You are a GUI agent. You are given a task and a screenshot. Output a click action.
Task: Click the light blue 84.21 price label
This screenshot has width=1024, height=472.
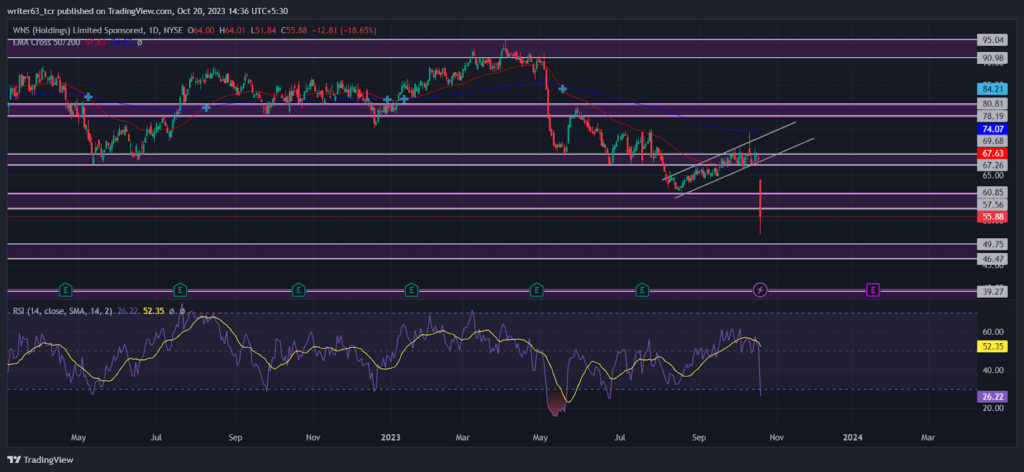coord(991,89)
